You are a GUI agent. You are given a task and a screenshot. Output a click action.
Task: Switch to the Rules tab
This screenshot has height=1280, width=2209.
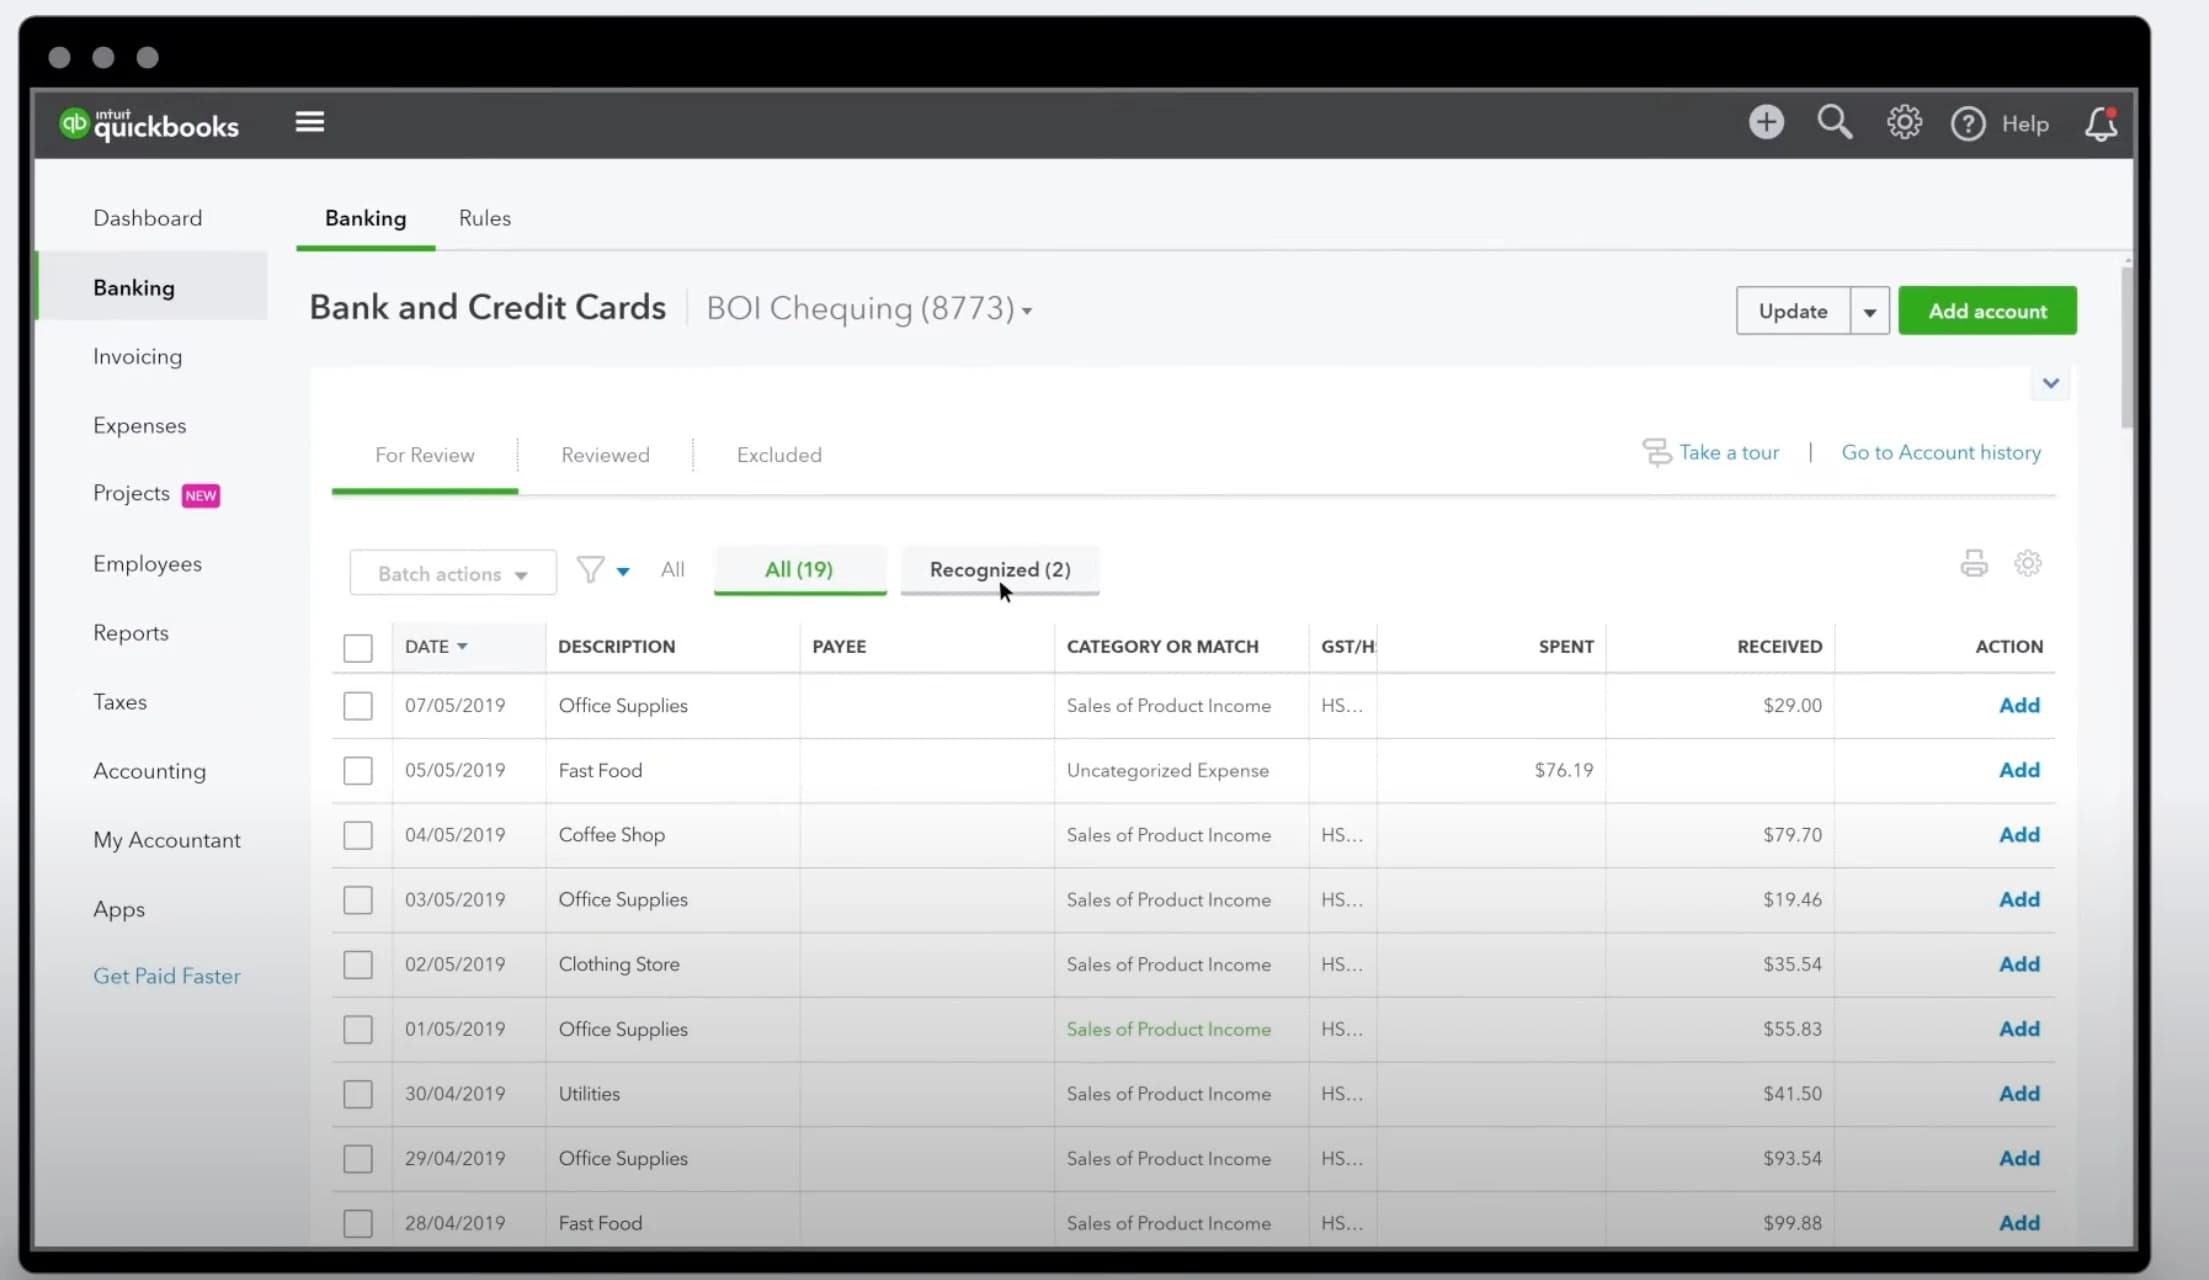tap(485, 218)
